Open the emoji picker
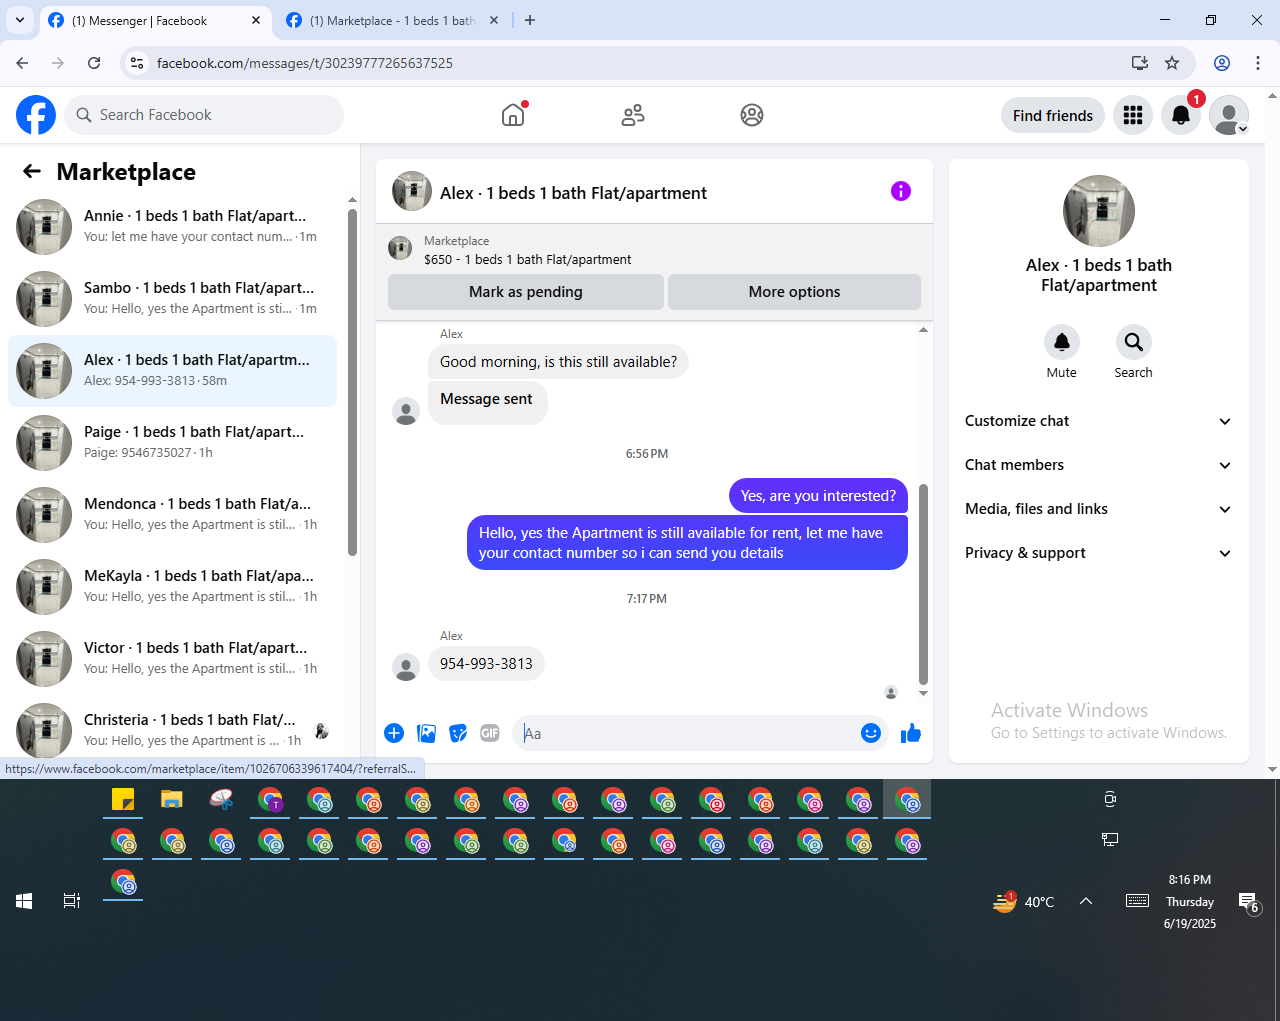This screenshot has width=1280, height=1021. 871,733
